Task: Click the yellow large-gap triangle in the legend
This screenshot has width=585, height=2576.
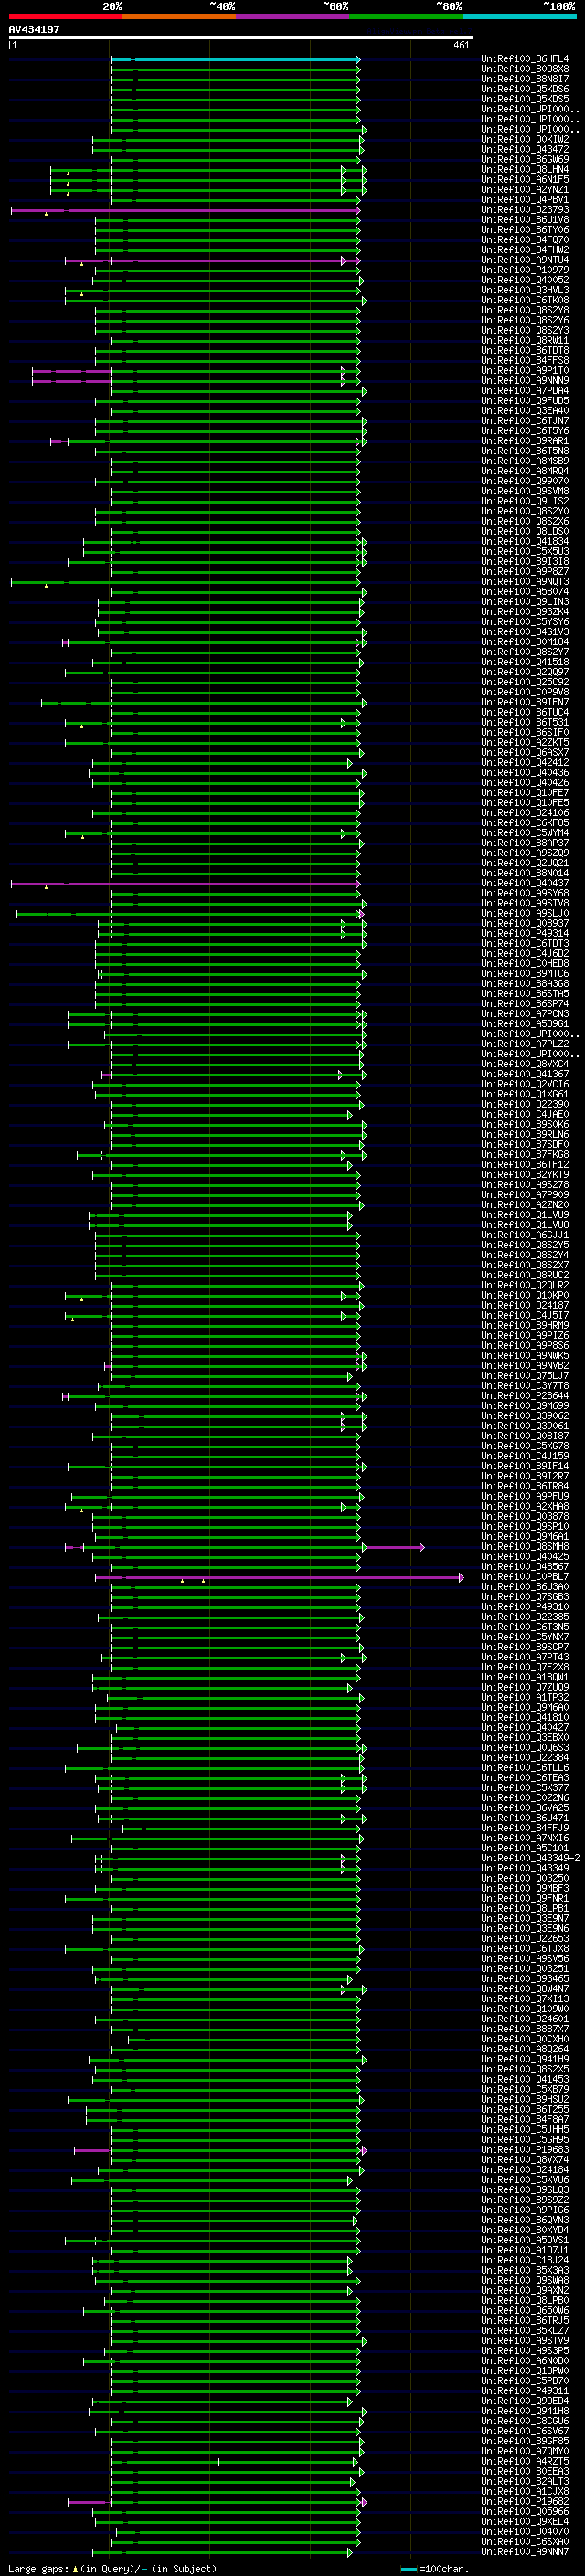Action: click(x=75, y=2568)
